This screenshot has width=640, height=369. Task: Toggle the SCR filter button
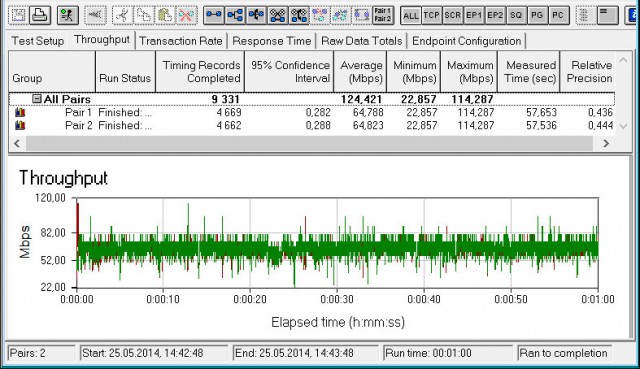tap(453, 16)
